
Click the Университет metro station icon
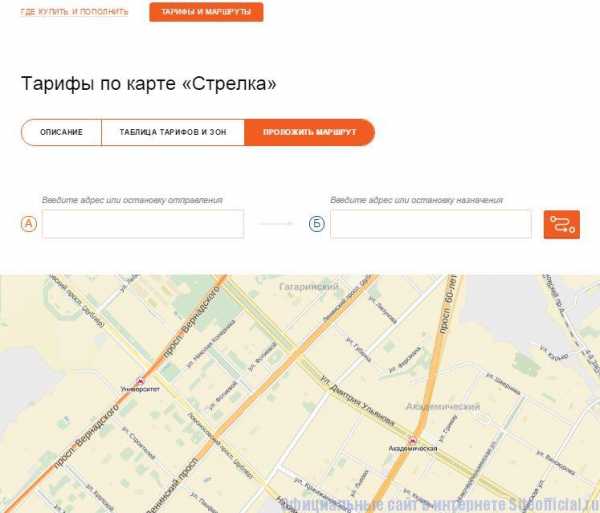(x=140, y=381)
